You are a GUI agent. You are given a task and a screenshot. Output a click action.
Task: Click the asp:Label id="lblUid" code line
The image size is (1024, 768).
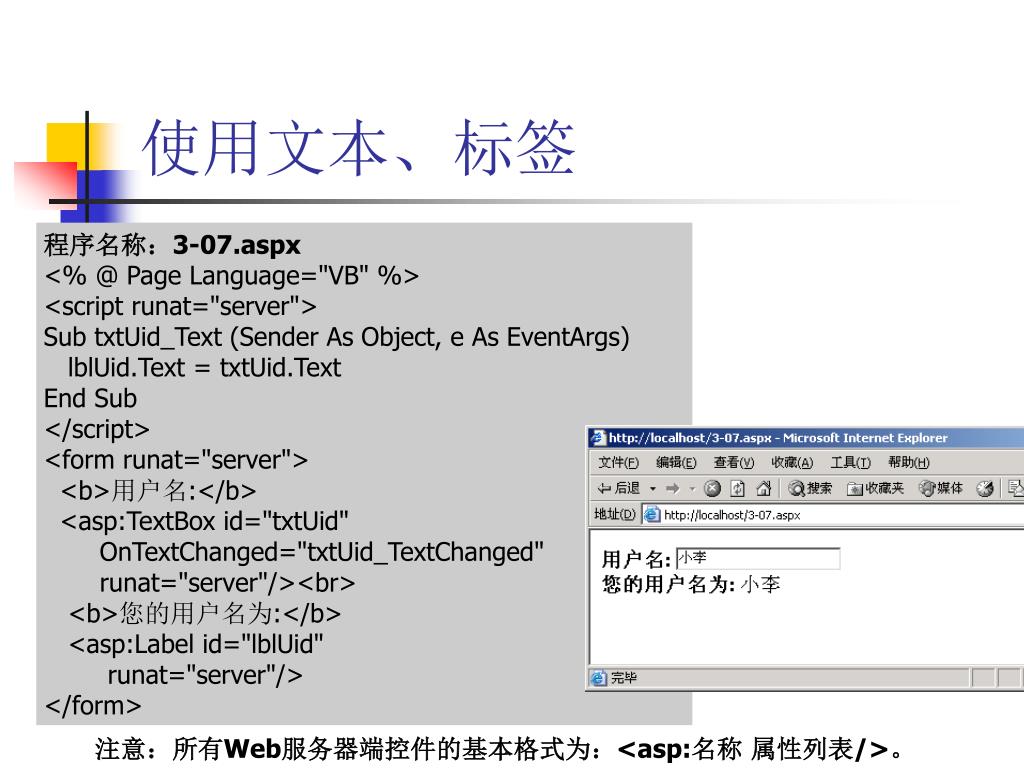click(196, 644)
